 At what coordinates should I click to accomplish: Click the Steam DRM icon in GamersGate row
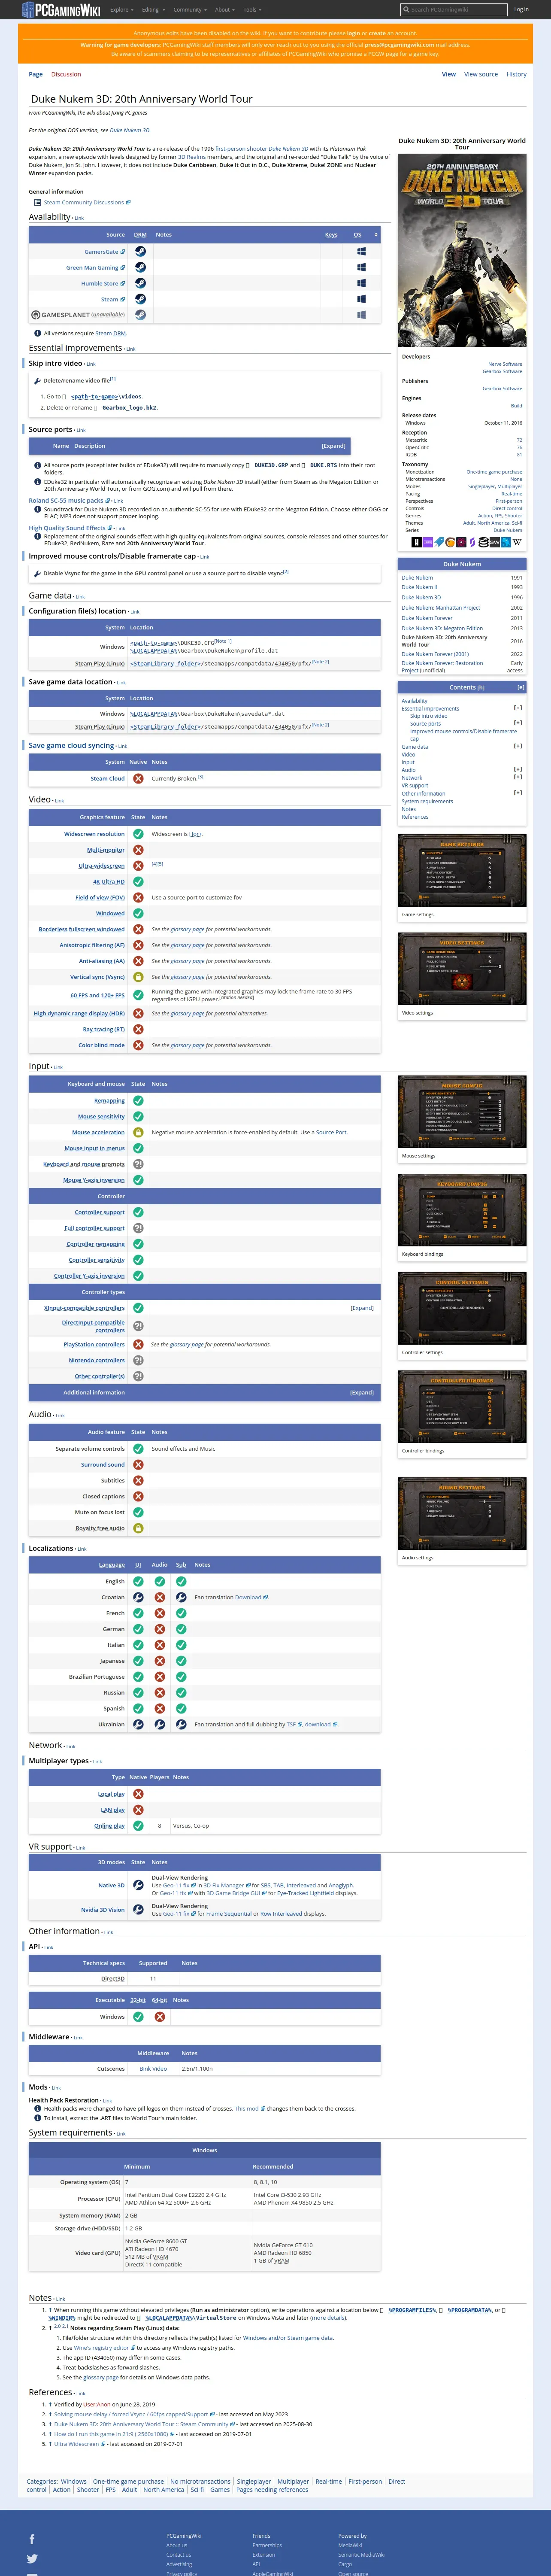(140, 252)
